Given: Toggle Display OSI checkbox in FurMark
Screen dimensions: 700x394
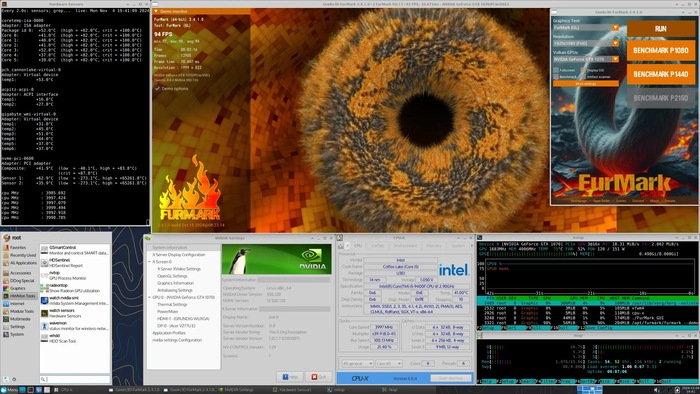Looking at the screenshot, I should click(x=583, y=70).
